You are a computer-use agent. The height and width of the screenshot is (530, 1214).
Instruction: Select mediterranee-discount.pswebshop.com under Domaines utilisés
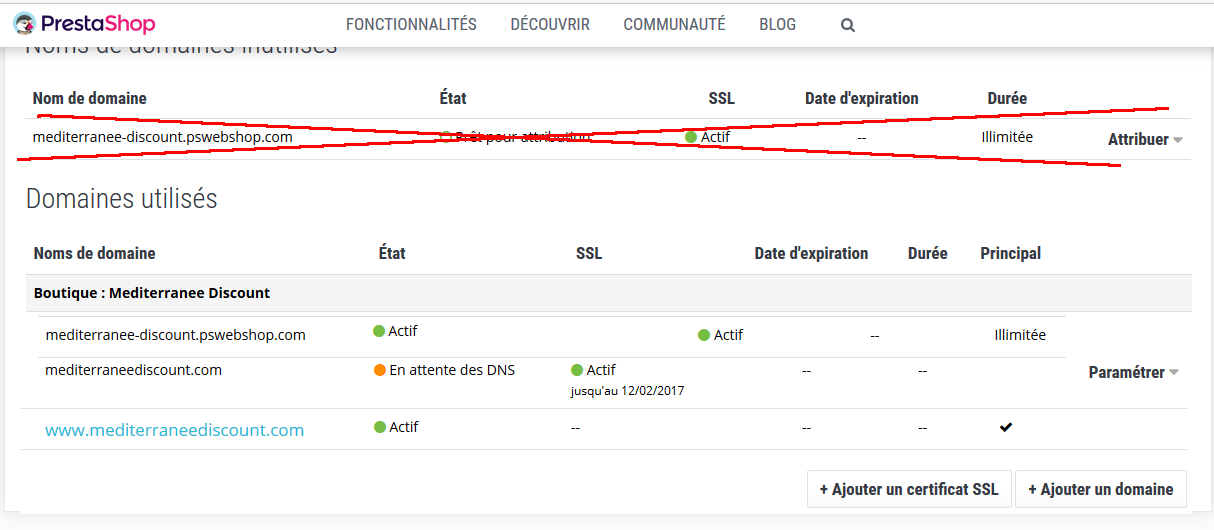tap(175, 335)
